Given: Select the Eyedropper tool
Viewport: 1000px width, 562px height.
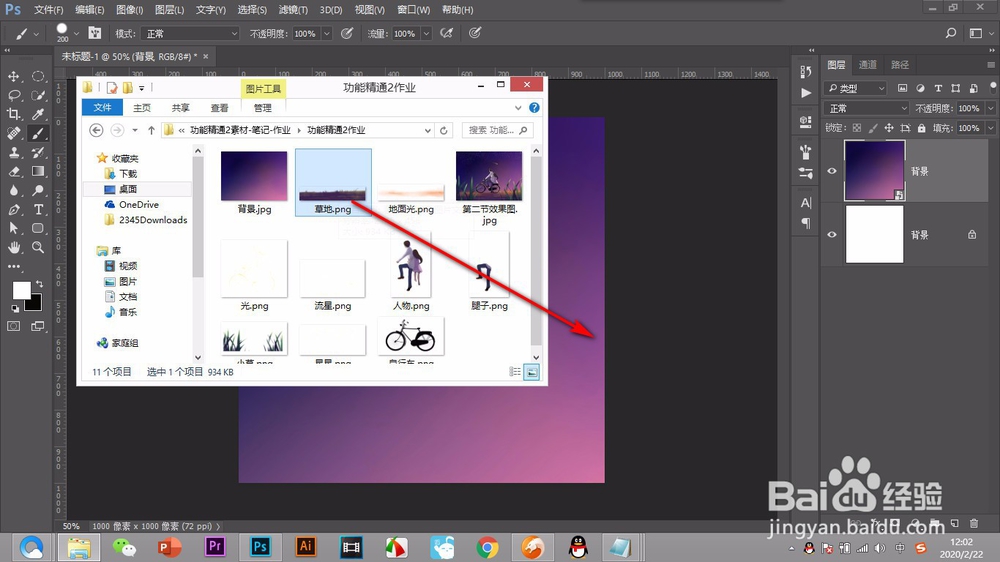Looking at the screenshot, I should click(x=38, y=114).
